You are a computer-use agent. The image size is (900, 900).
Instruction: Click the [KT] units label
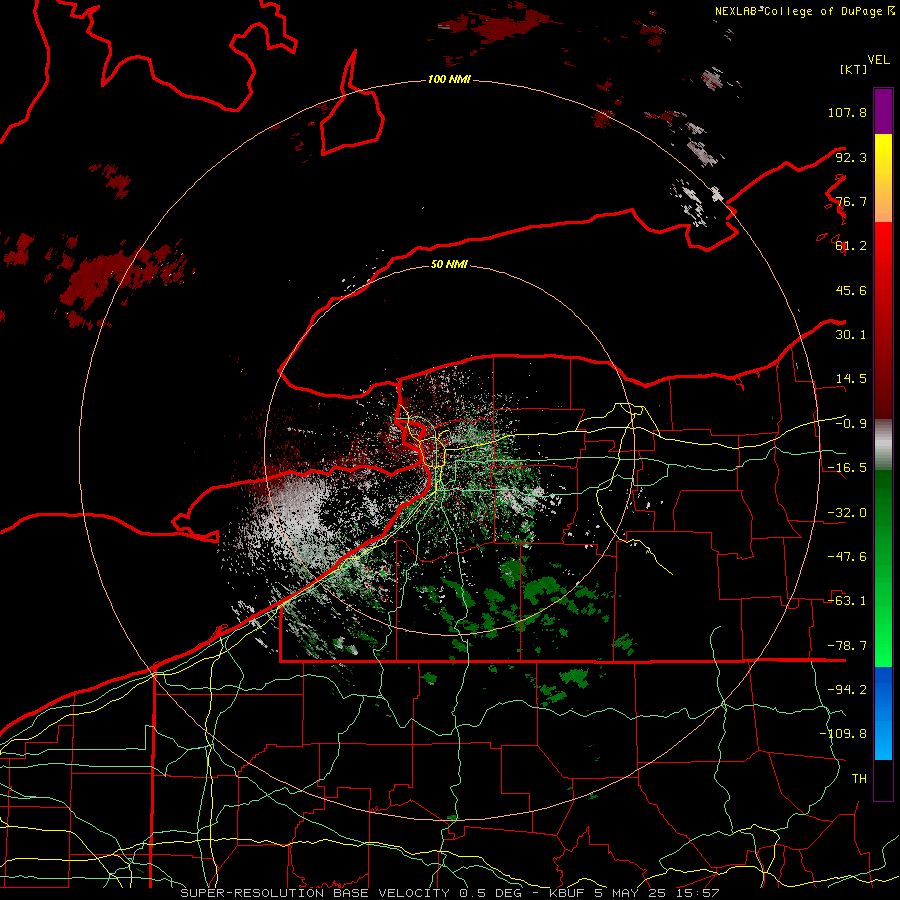pyautogui.click(x=854, y=69)
